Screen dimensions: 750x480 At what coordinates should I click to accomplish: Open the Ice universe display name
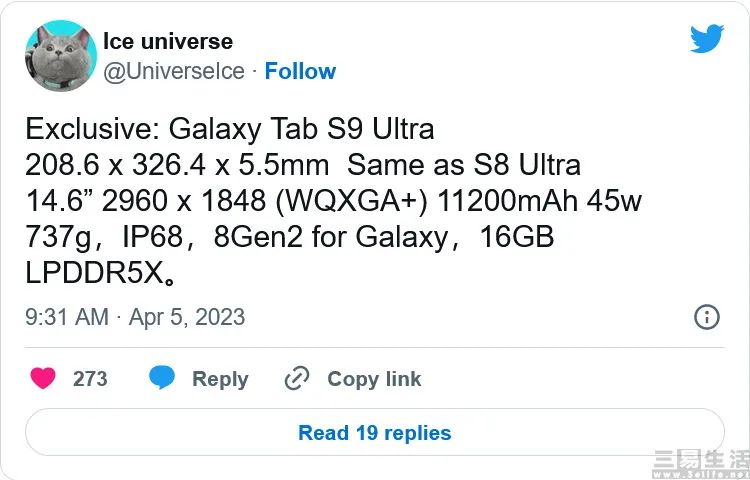tap(168, 41)
